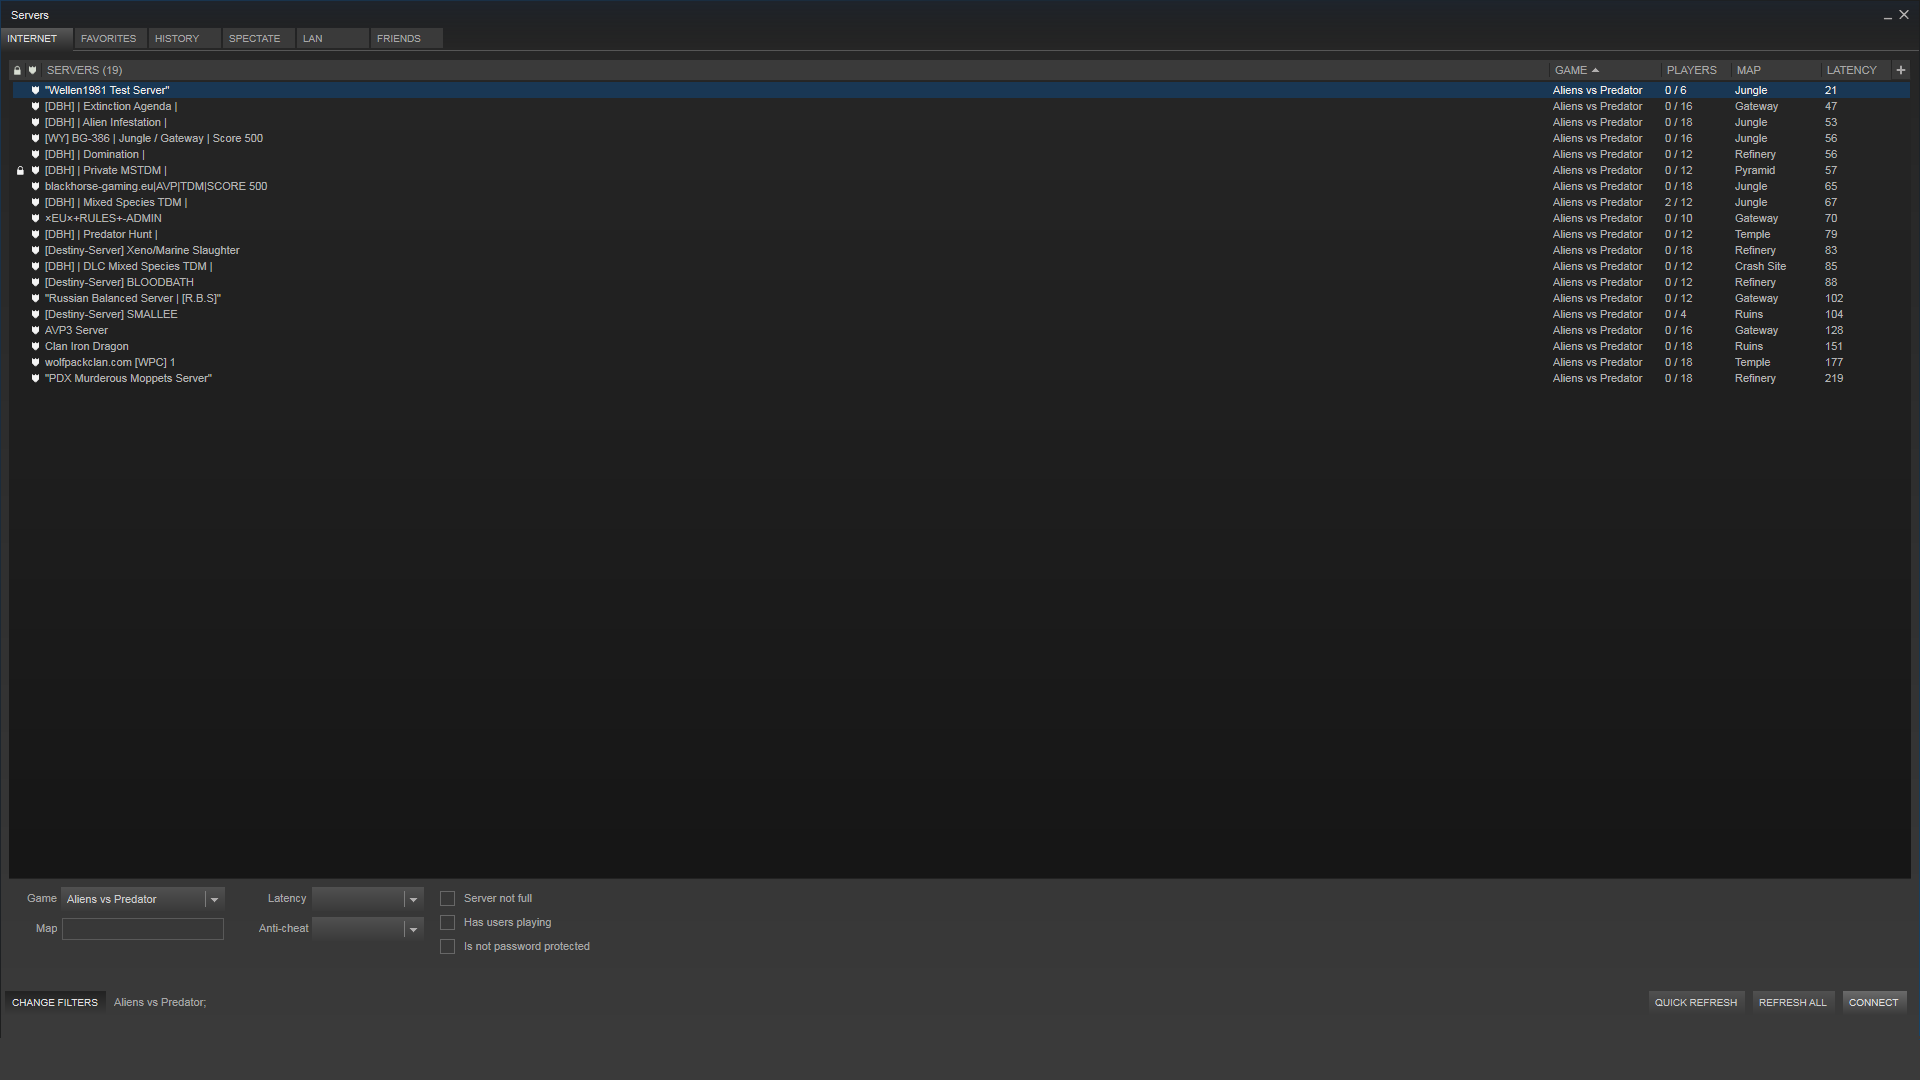Click shield icon beside PDX Murderous Moppets Server

(x=35, y=378)
